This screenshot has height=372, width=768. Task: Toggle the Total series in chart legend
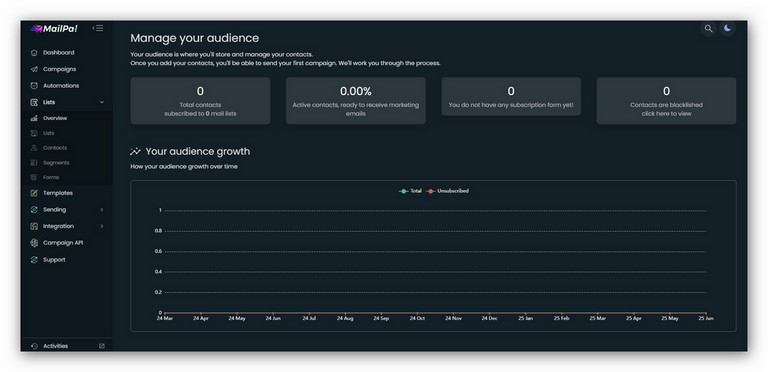(410, 191)
